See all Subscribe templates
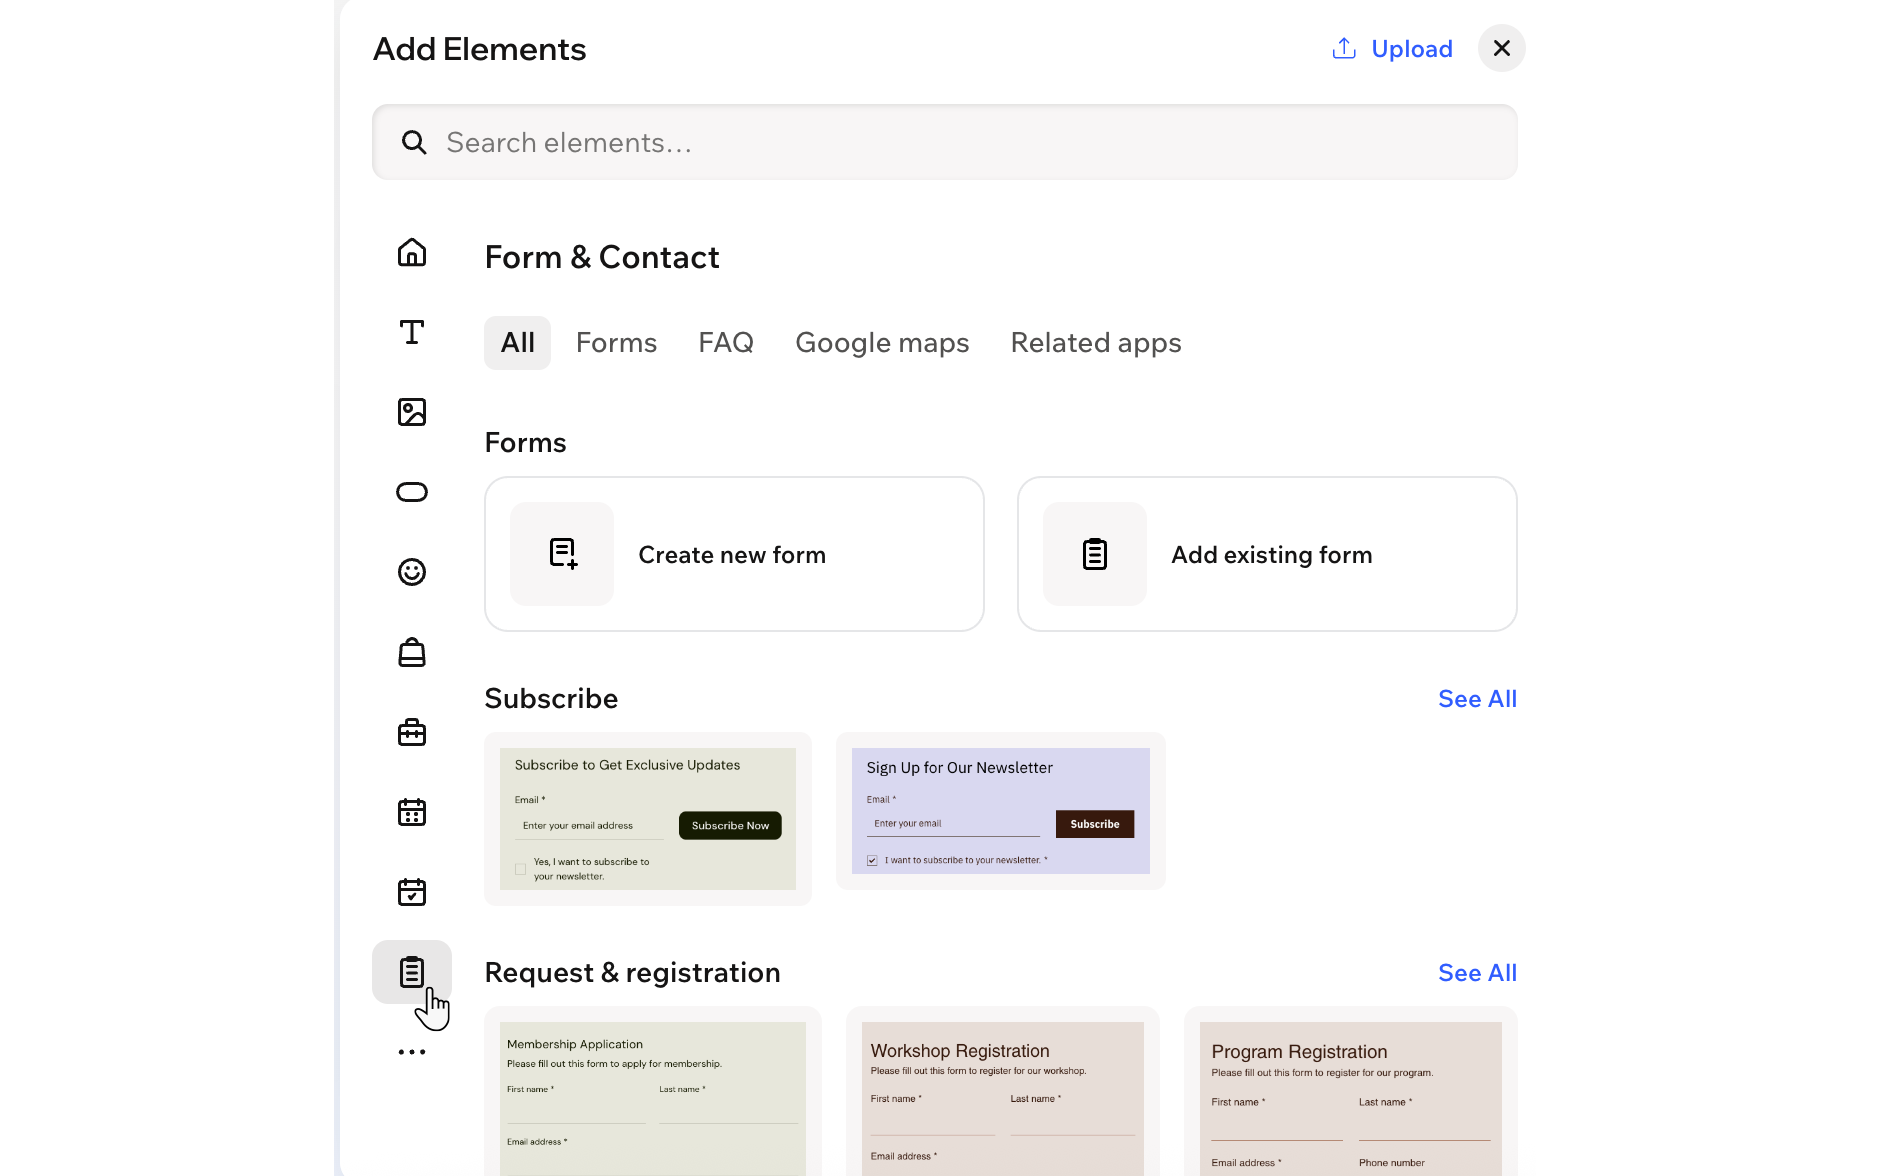The height and width of the screenshot is (1176, 1902). click(1477, 699)
